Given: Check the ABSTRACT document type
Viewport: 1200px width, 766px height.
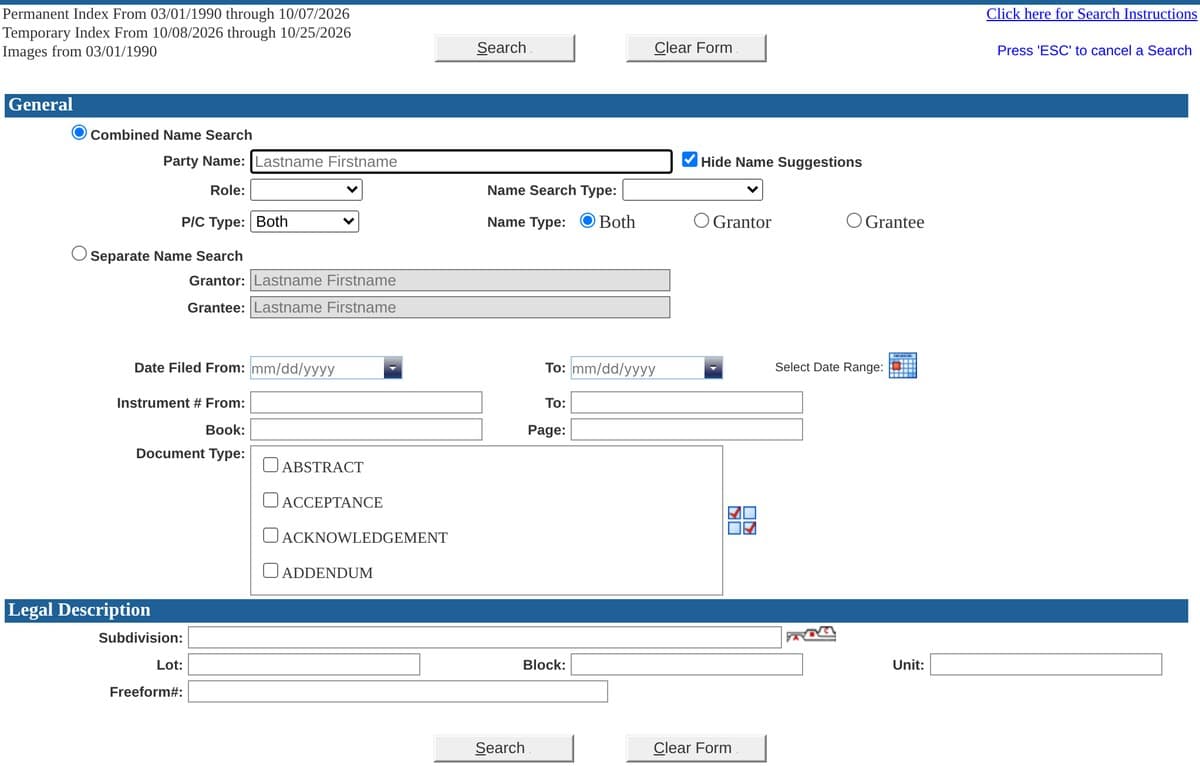Looking at the screenshot, I should point(271,465).
